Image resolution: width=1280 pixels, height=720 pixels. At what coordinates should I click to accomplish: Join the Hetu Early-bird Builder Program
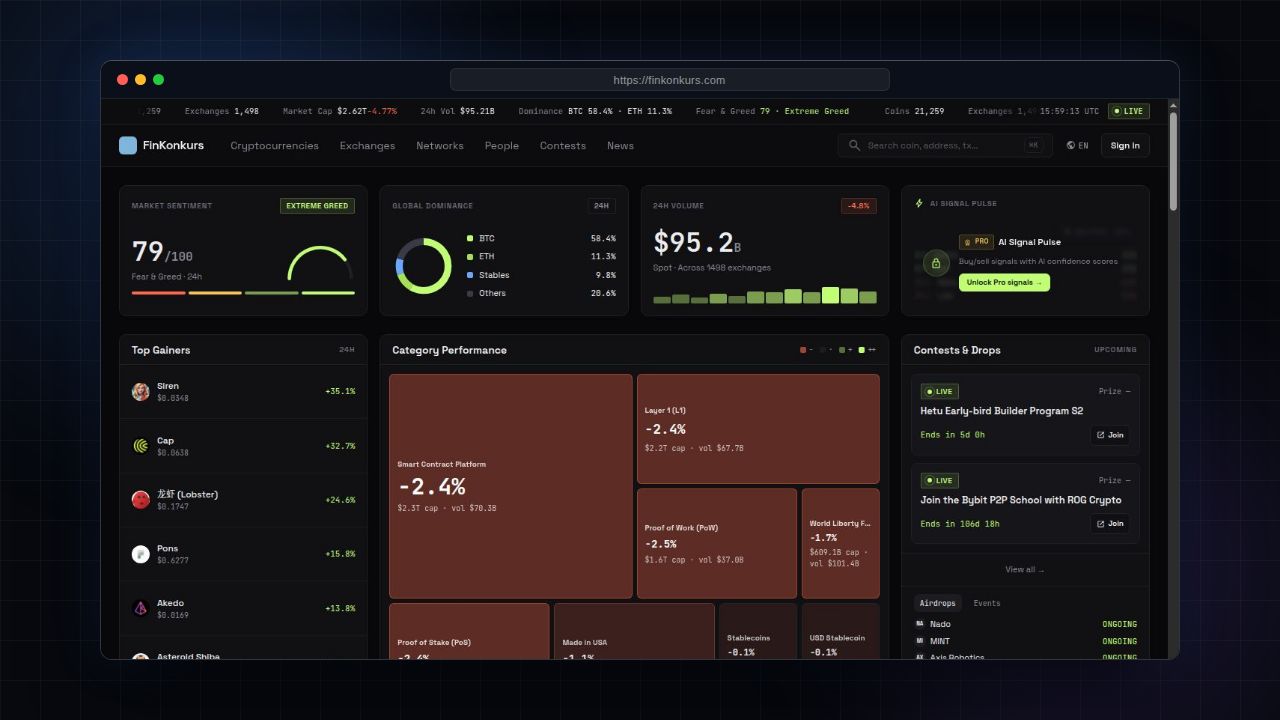point(1110,435)
